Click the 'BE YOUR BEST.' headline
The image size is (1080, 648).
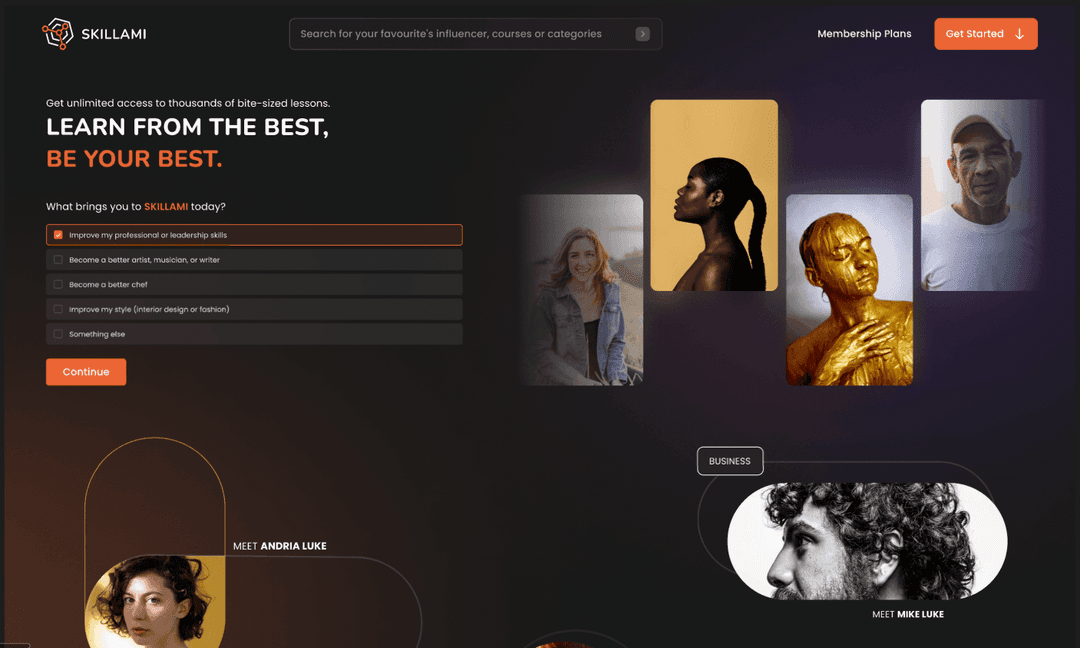[x=134, y=159]
